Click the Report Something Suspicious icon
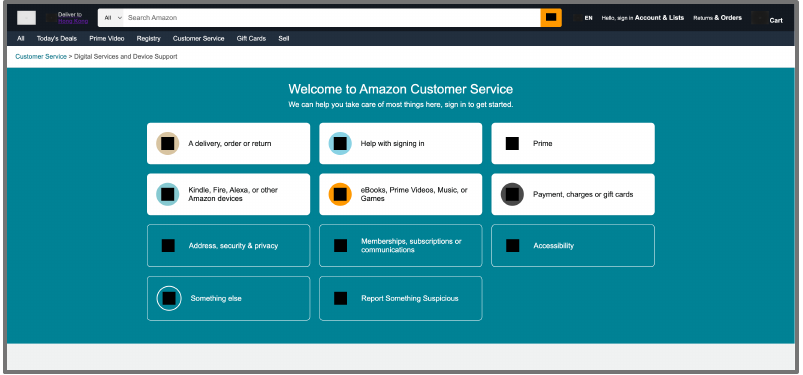 click(341, 298)
